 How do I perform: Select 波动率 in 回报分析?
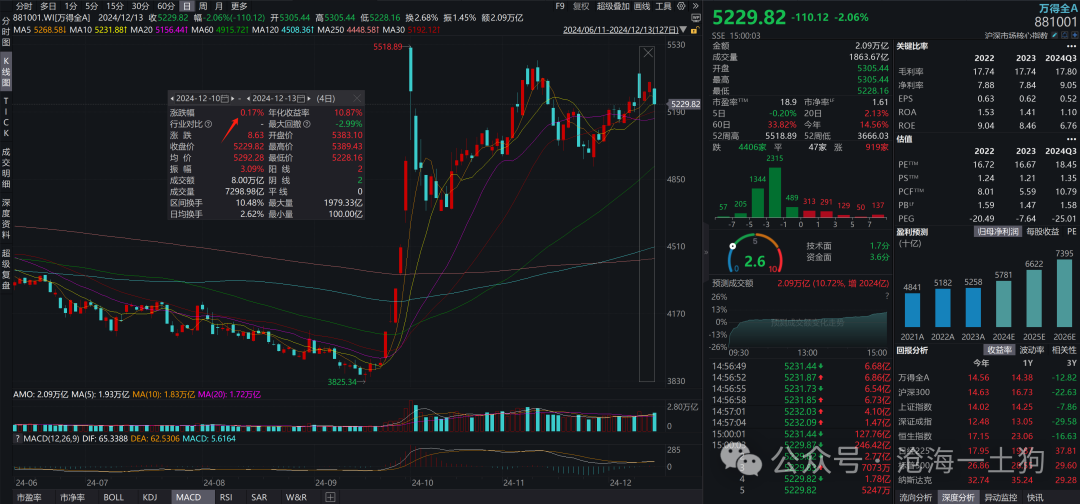(1031, 350)
